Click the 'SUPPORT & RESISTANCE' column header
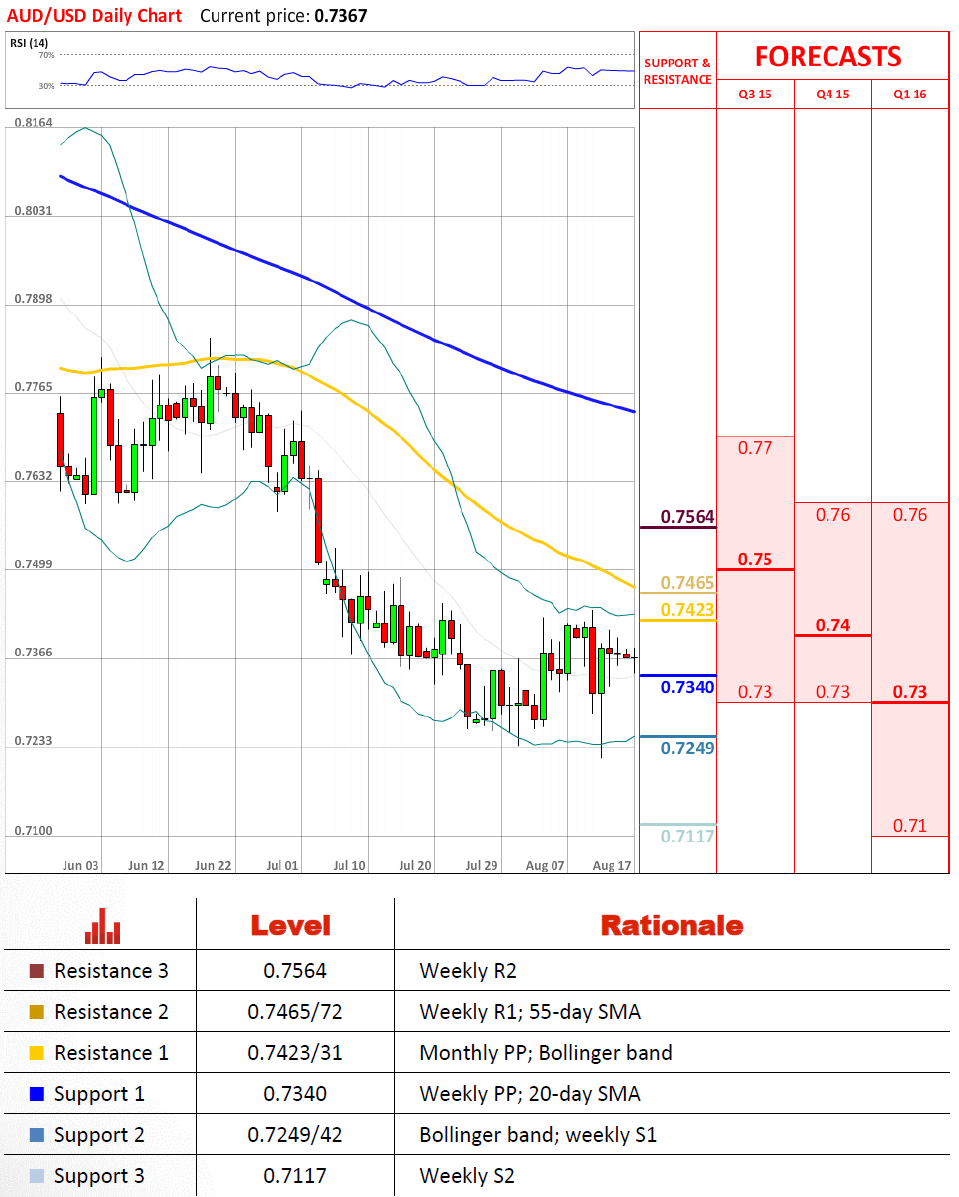Screen dimensions: 959x1197 677,71
